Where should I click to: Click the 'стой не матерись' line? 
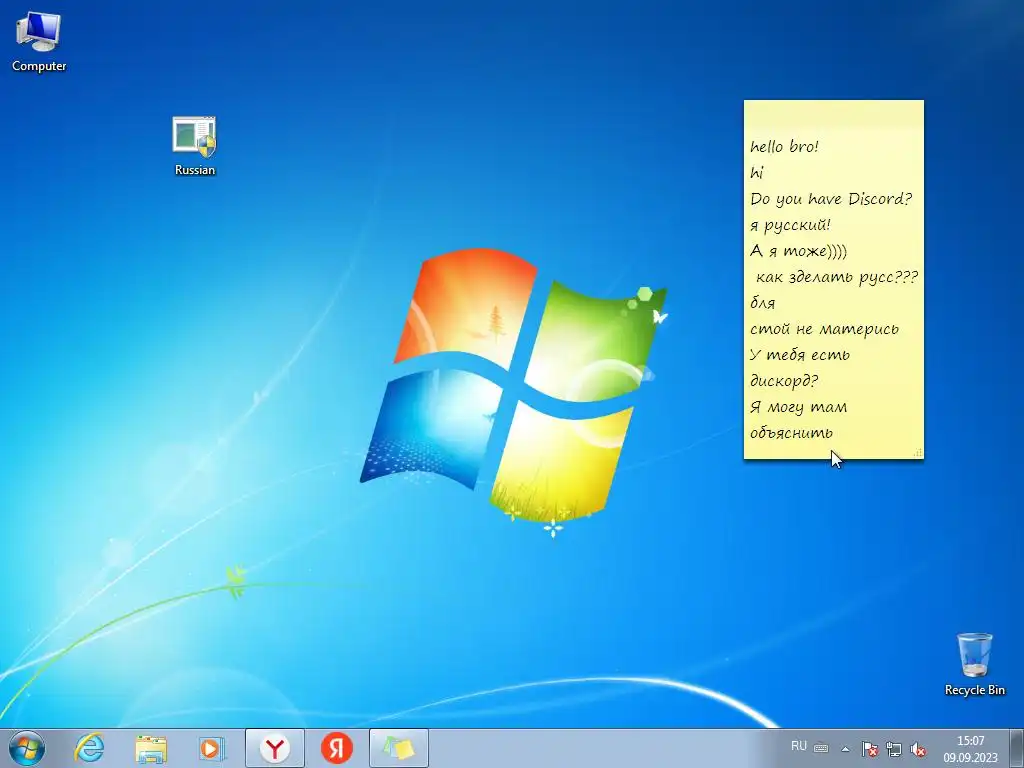(824, 328)
